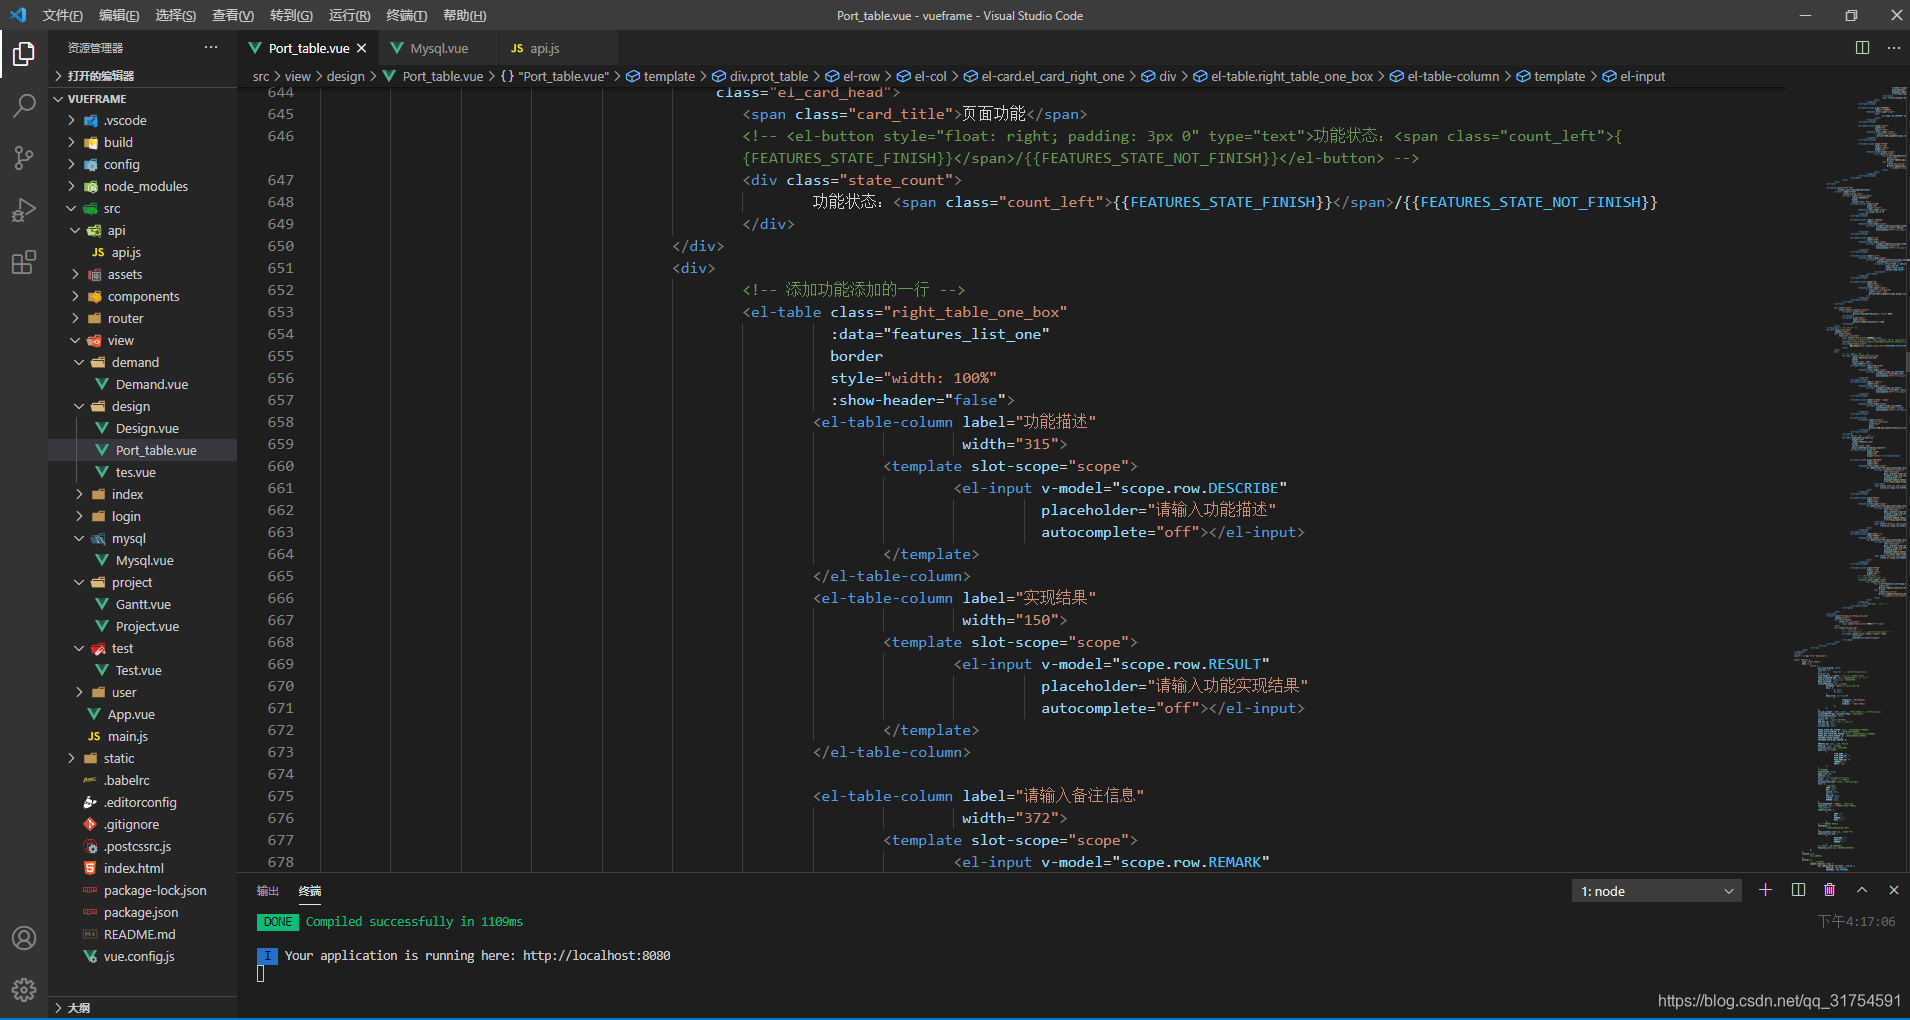Open the Accounts menu icon

[24, 938]
